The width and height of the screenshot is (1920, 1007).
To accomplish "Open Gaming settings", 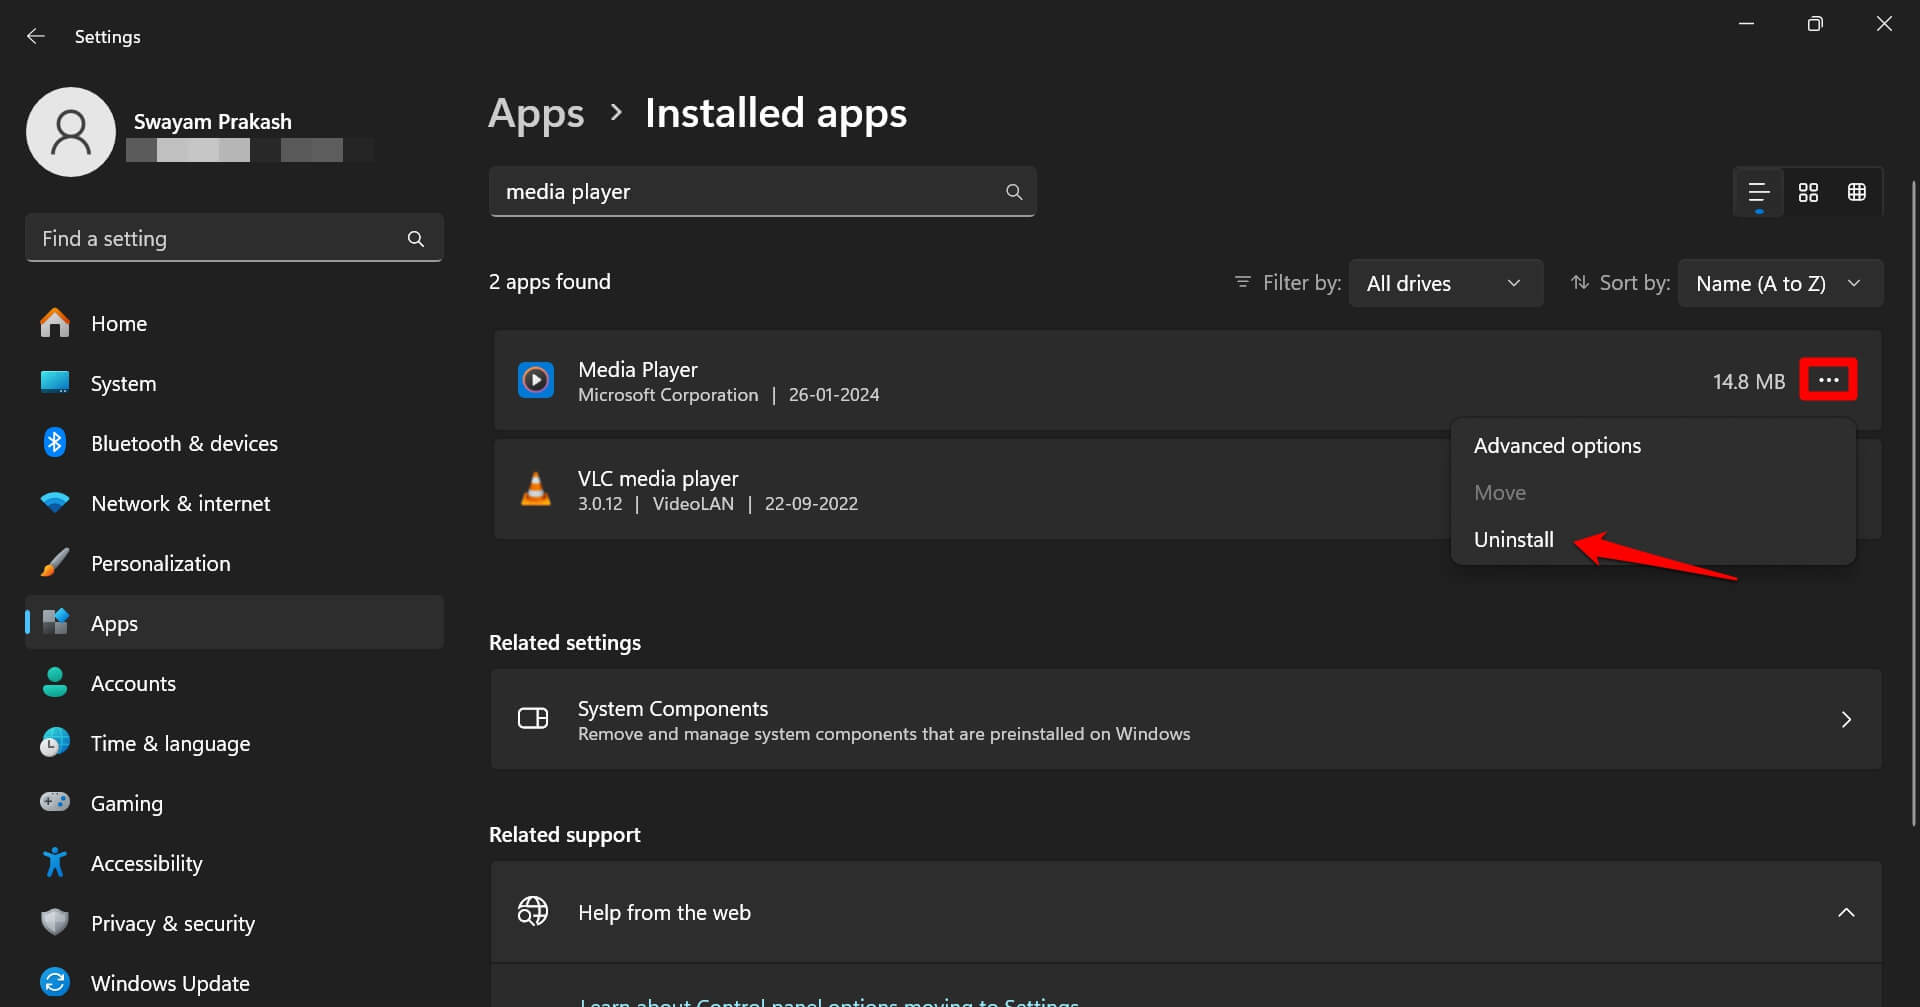I will point(234,803).
